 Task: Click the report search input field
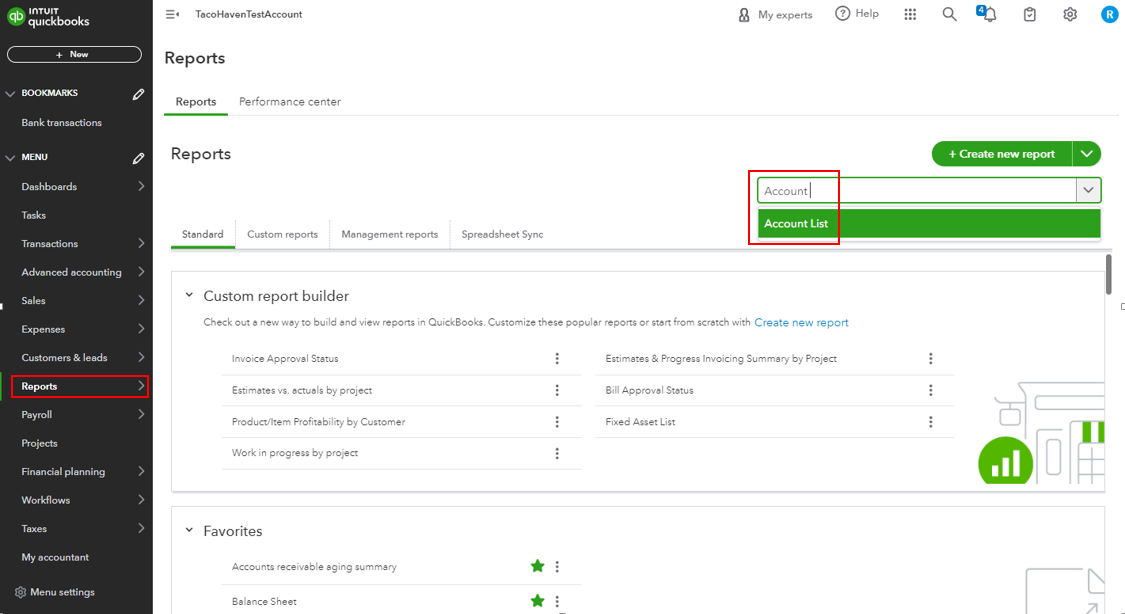pyautogui.click(x=917, y=191)
